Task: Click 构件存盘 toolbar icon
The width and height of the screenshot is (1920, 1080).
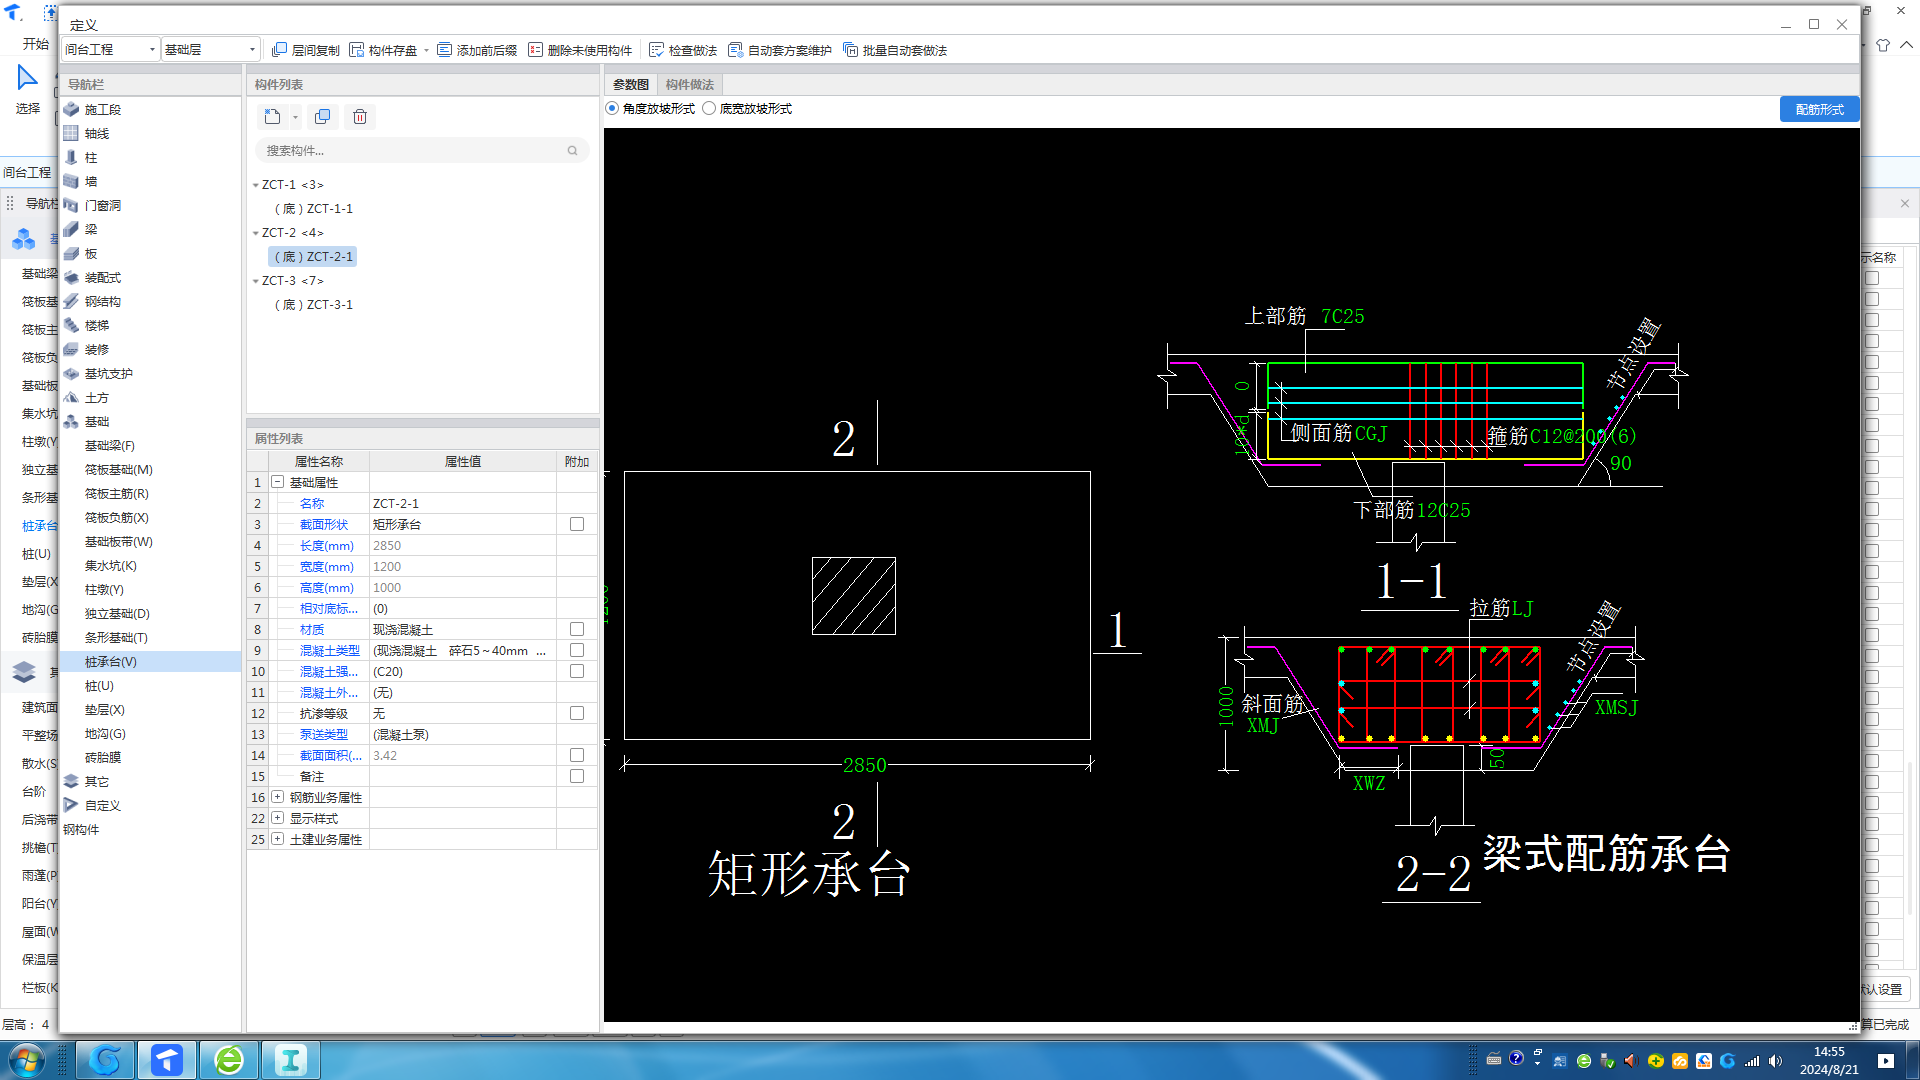Action: [357, 50]
